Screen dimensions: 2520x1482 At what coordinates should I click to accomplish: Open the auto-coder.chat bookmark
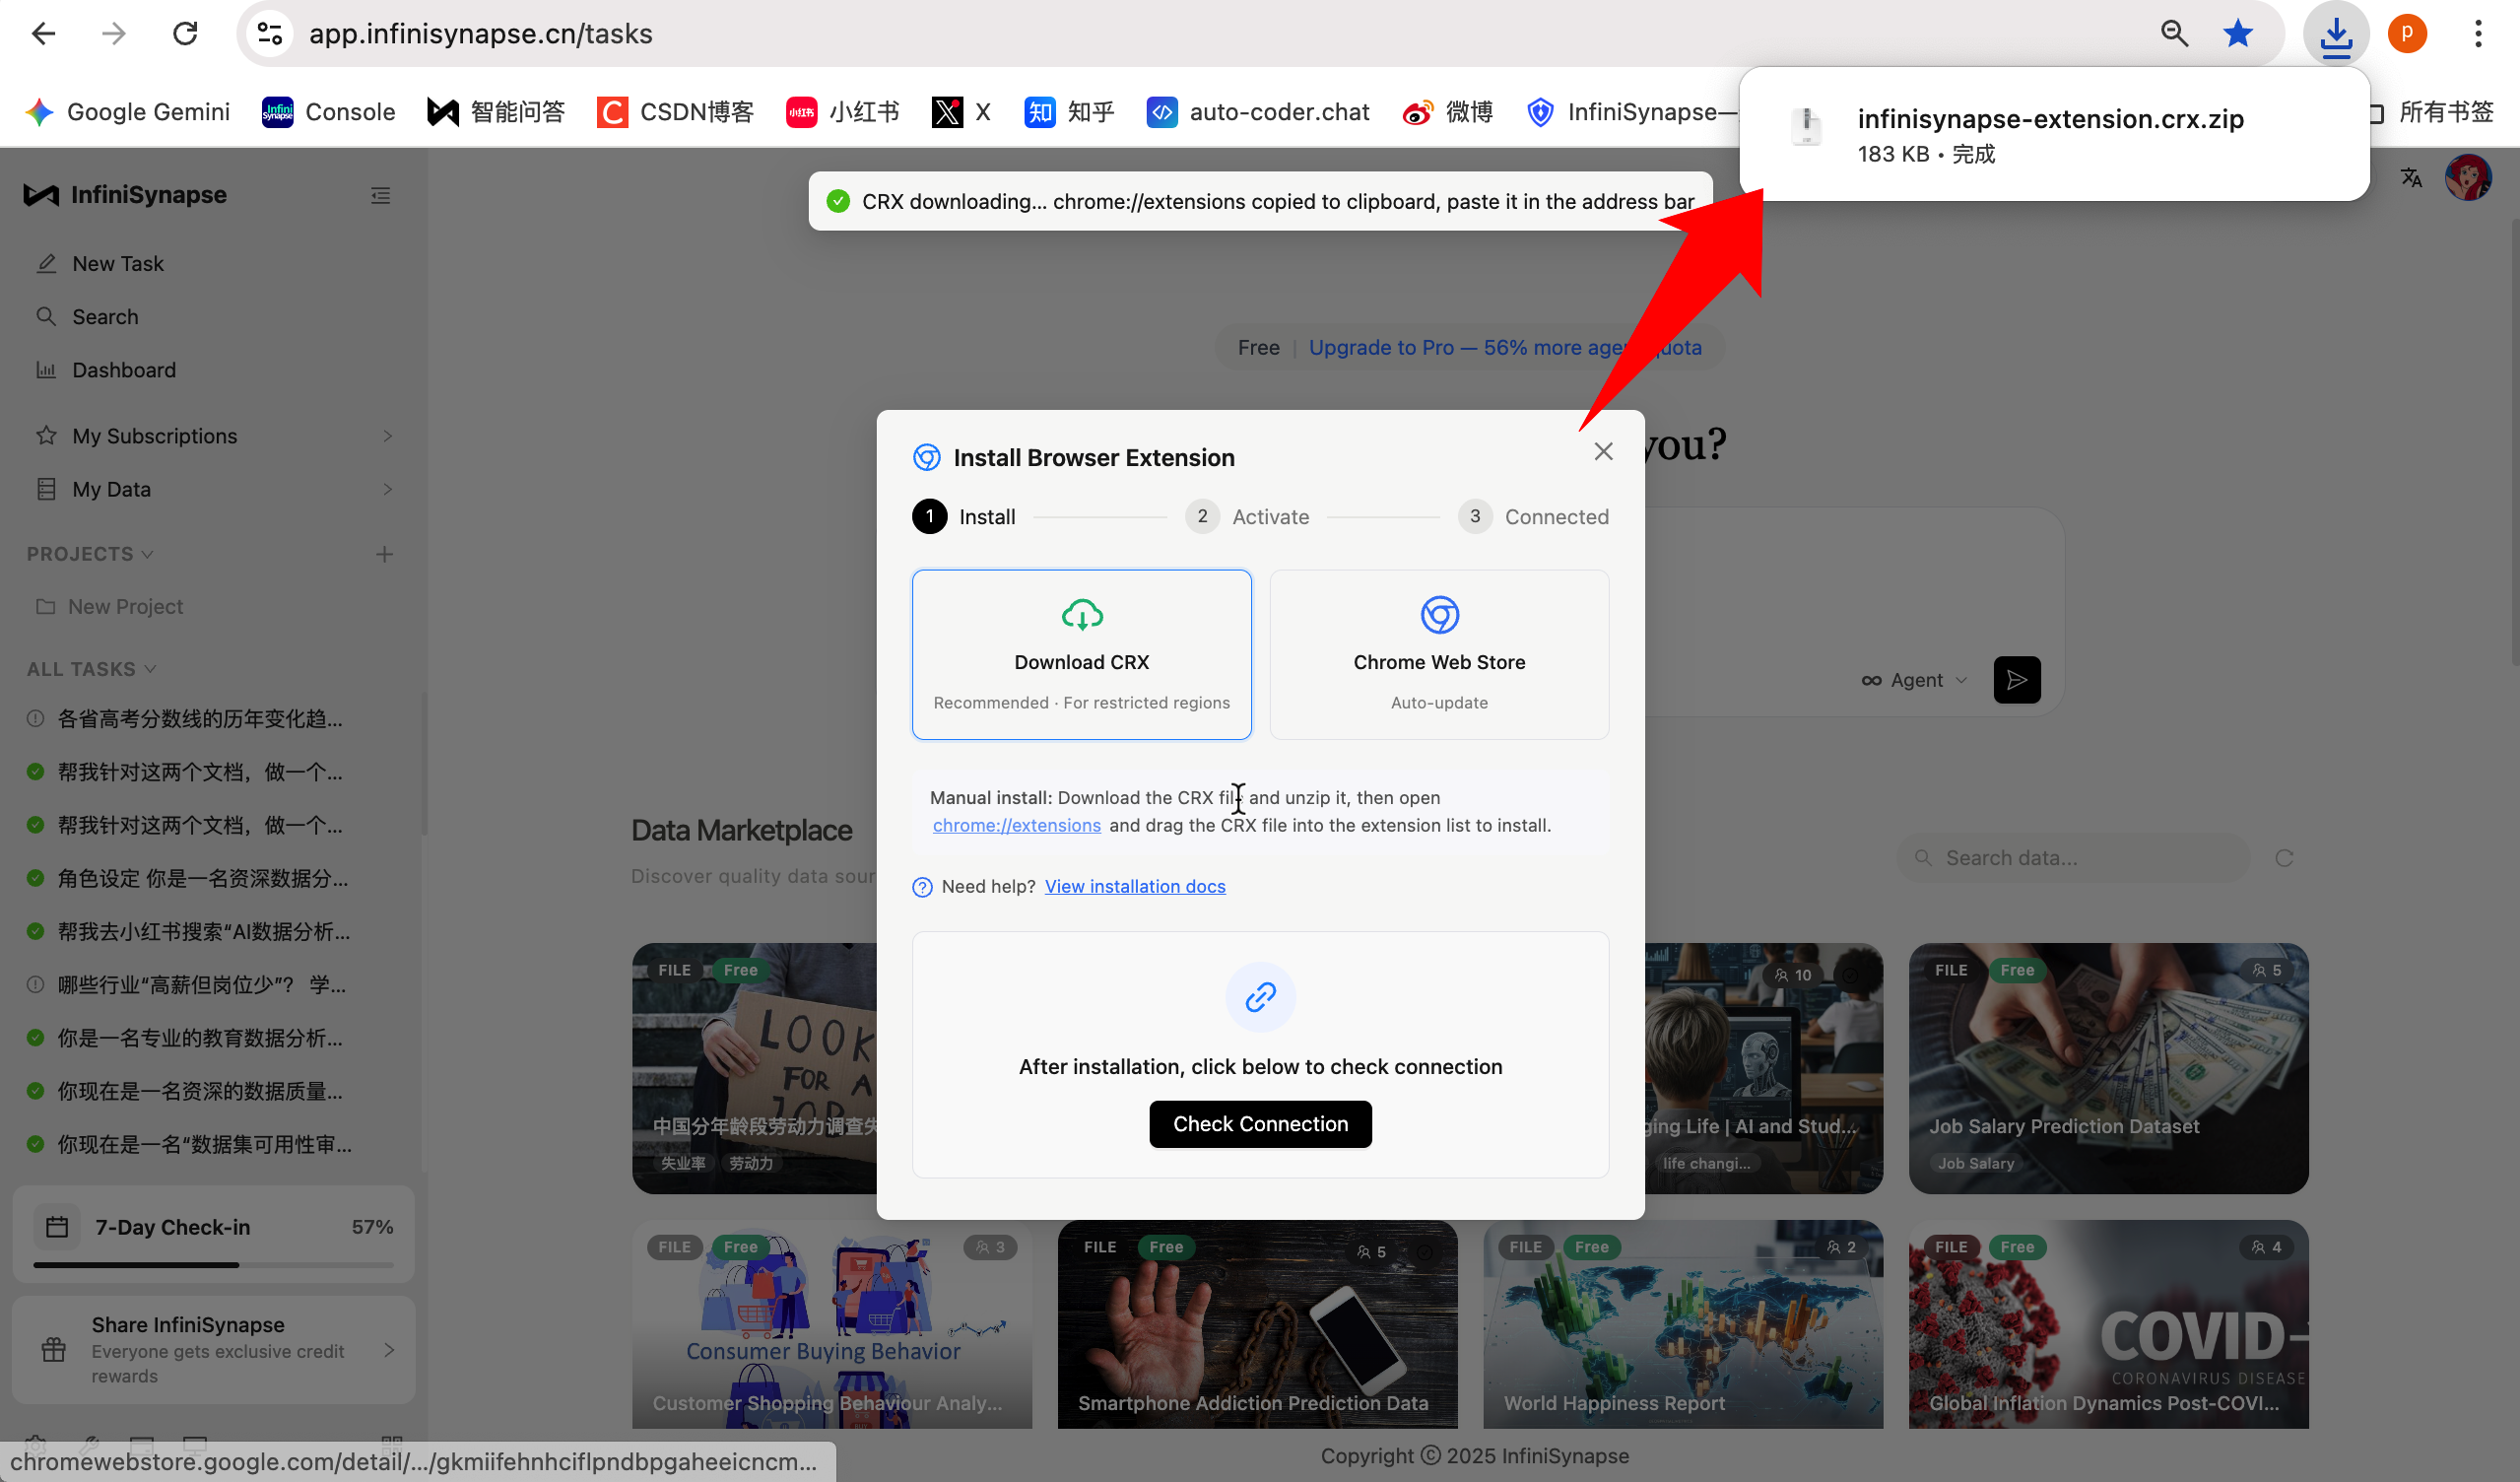tap(1258, 112)
